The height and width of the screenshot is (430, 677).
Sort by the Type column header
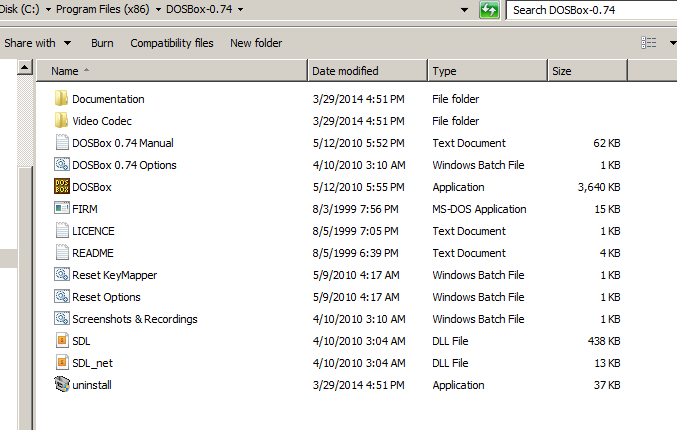coord(487,71)
